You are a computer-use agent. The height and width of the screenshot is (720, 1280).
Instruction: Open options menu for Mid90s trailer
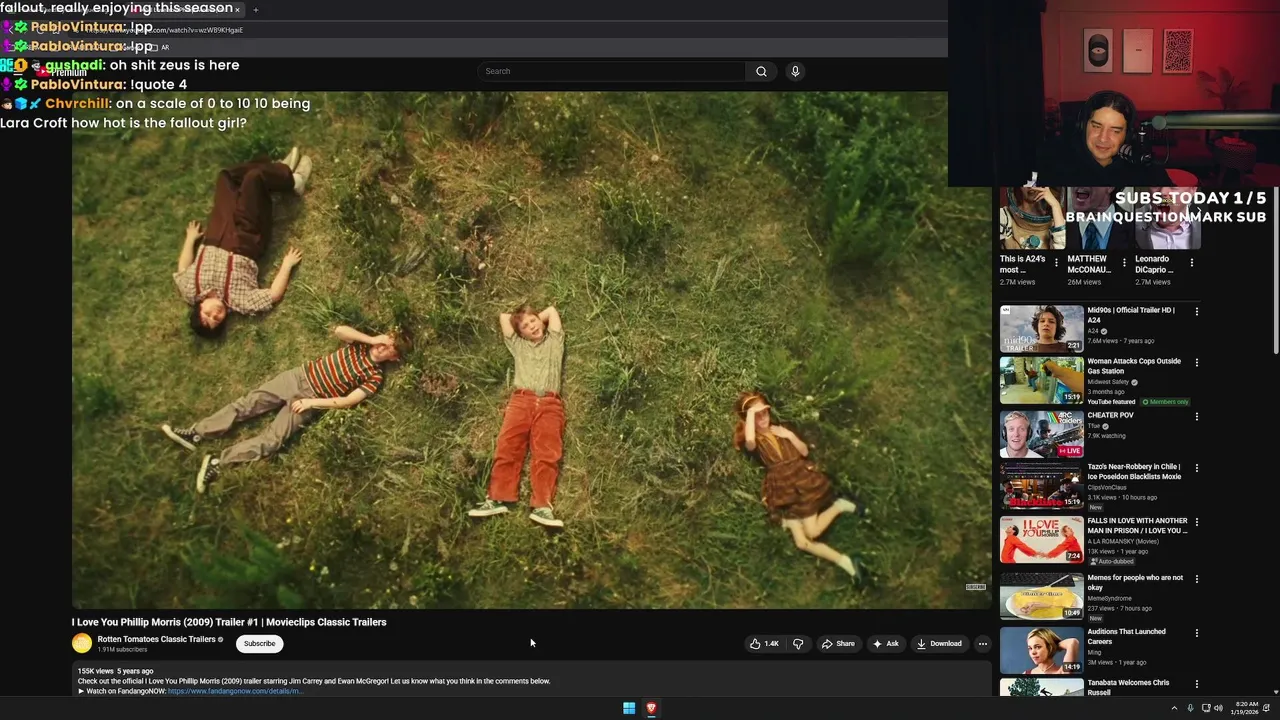click(x=1196, y=312)
